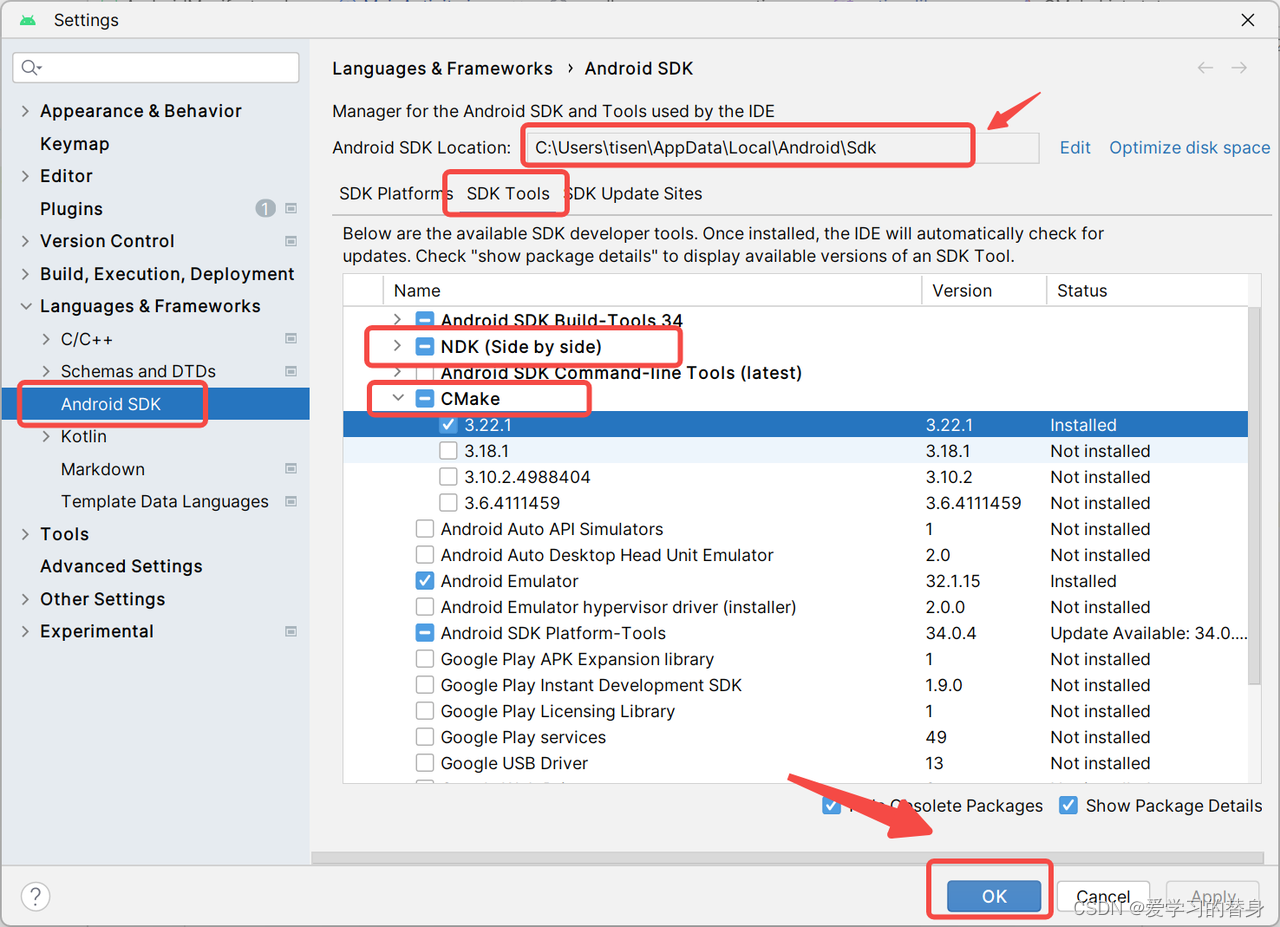Open Advanced Settings page
Screen dimensions: 1280x927
point(121,566)
